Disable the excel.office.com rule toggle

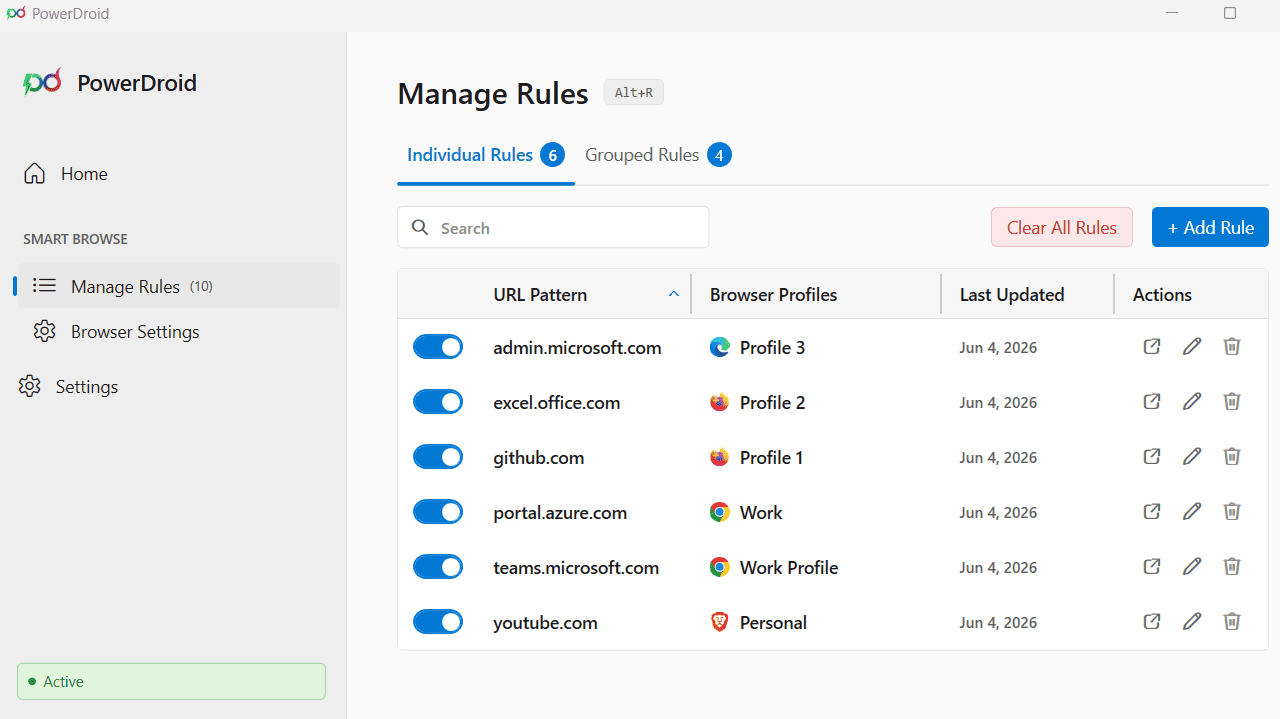coord(438,402)
